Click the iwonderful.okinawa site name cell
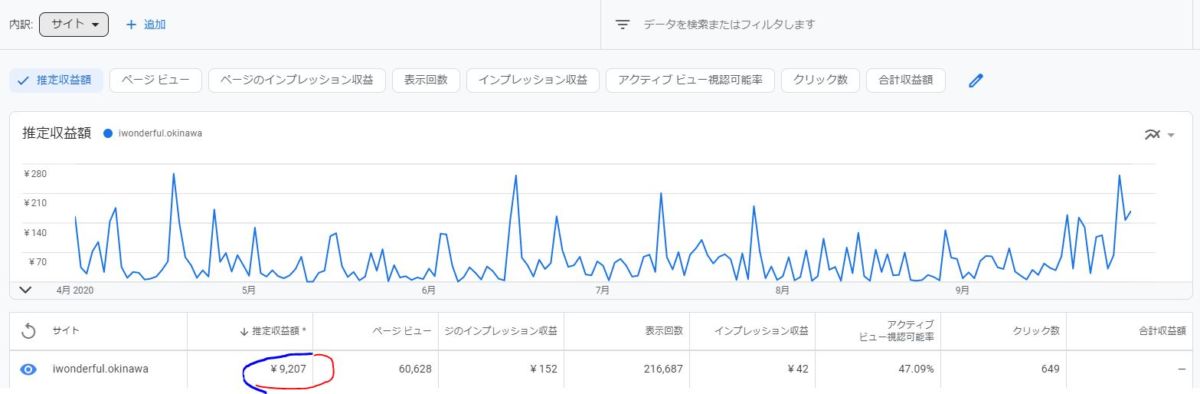Screen dimensions: 1200x394 (x=100, y=369)
